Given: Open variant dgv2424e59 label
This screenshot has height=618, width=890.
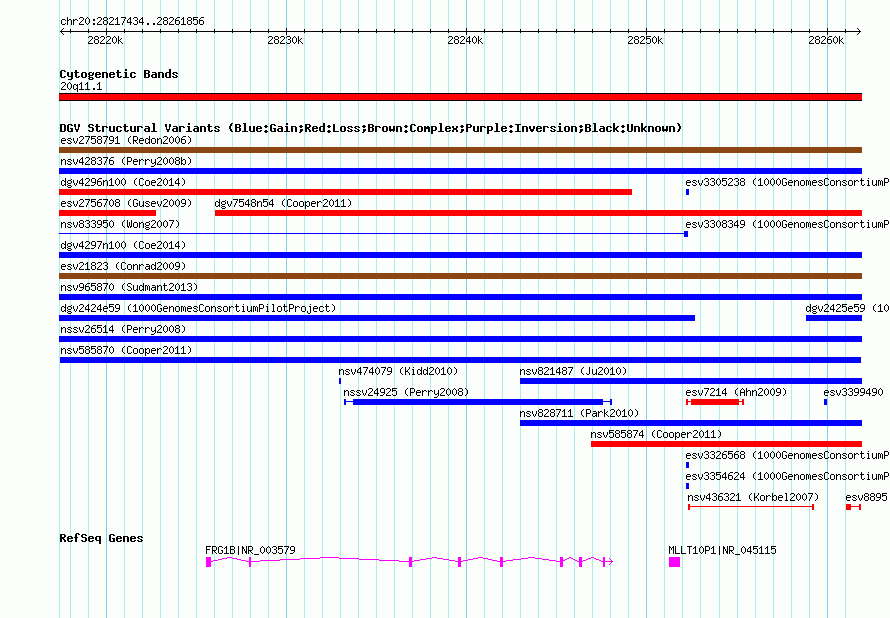Looking at the screenshot, I should tap(198, 308).
